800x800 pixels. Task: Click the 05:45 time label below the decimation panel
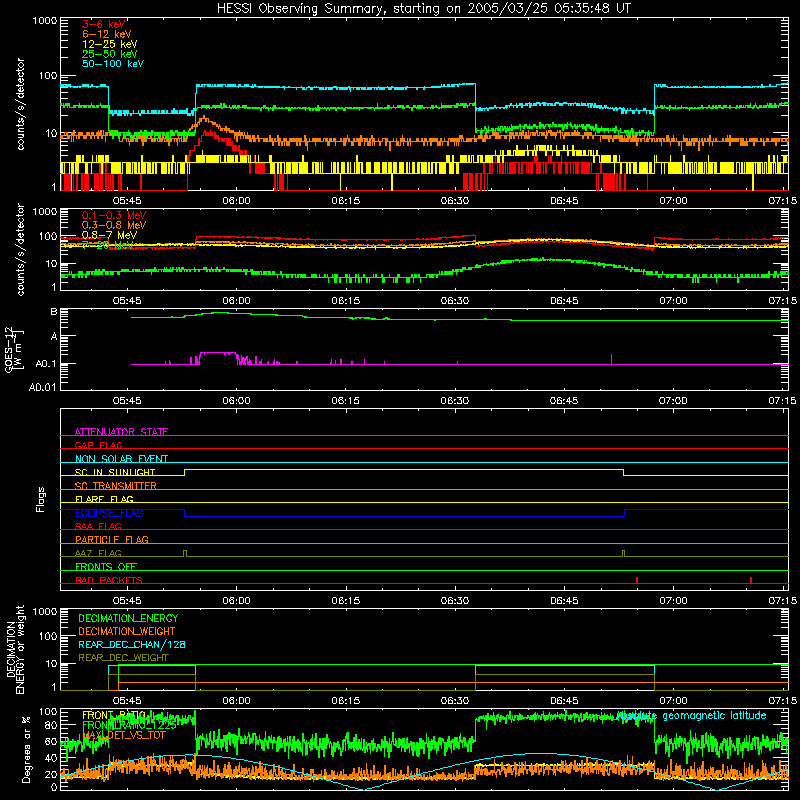[127, 701]
